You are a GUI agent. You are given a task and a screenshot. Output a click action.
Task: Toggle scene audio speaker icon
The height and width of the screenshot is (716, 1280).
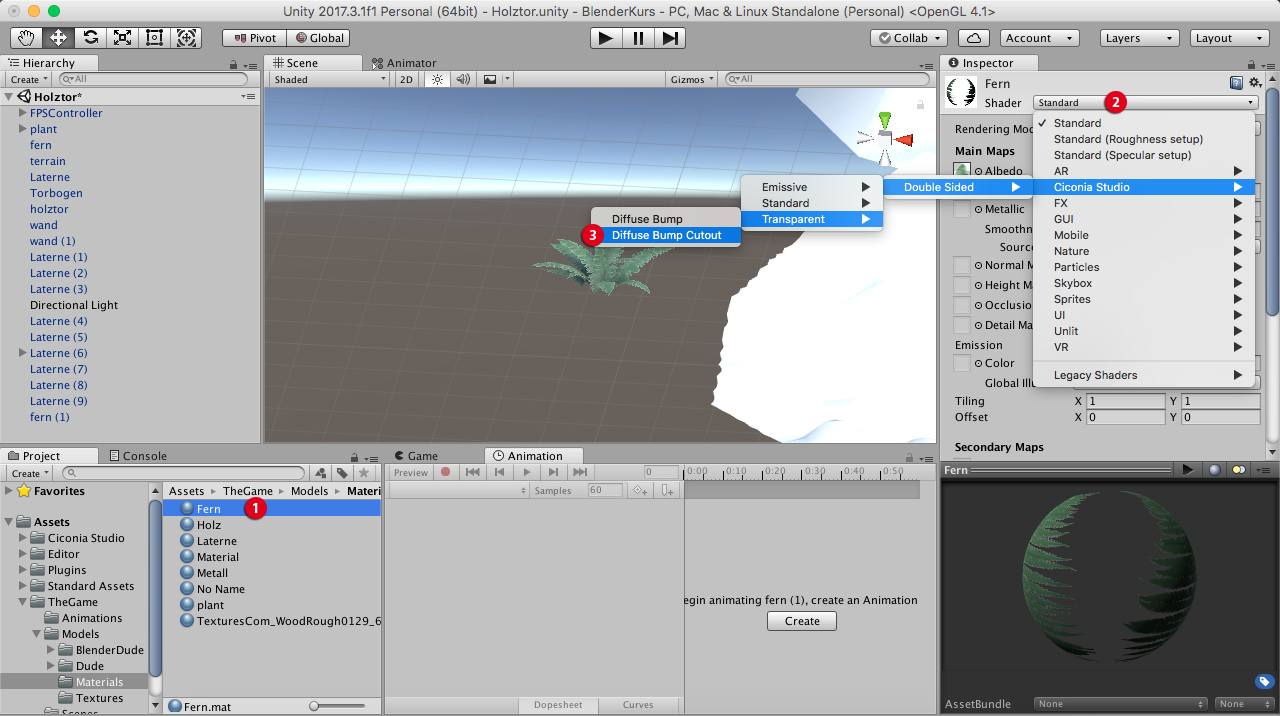(x=463, y=79)
